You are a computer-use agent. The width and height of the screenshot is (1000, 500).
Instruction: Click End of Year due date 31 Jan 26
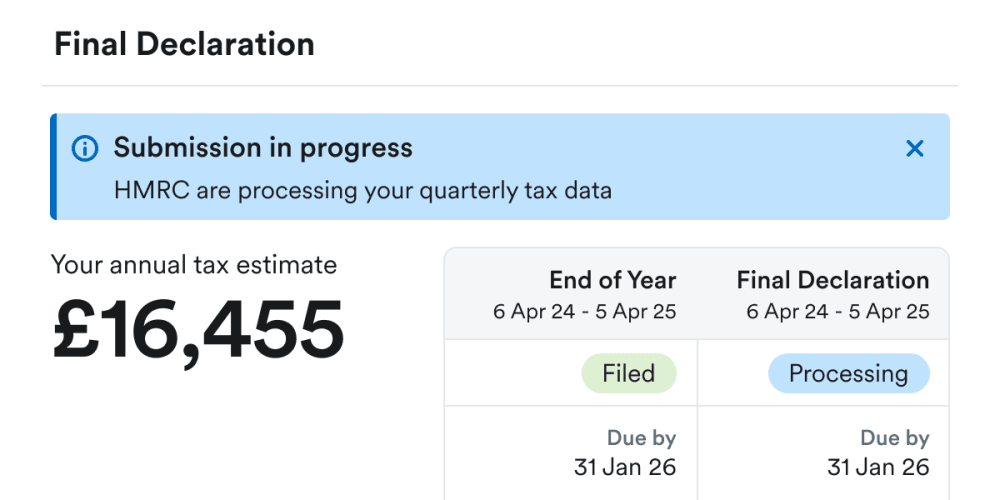pos(625,466)
